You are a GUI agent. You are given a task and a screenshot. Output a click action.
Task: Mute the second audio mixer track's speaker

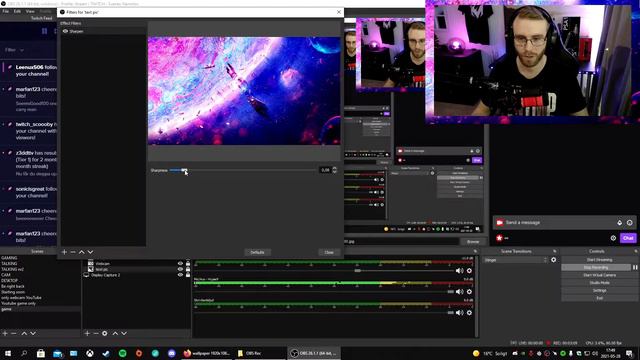tap(460, 291)
